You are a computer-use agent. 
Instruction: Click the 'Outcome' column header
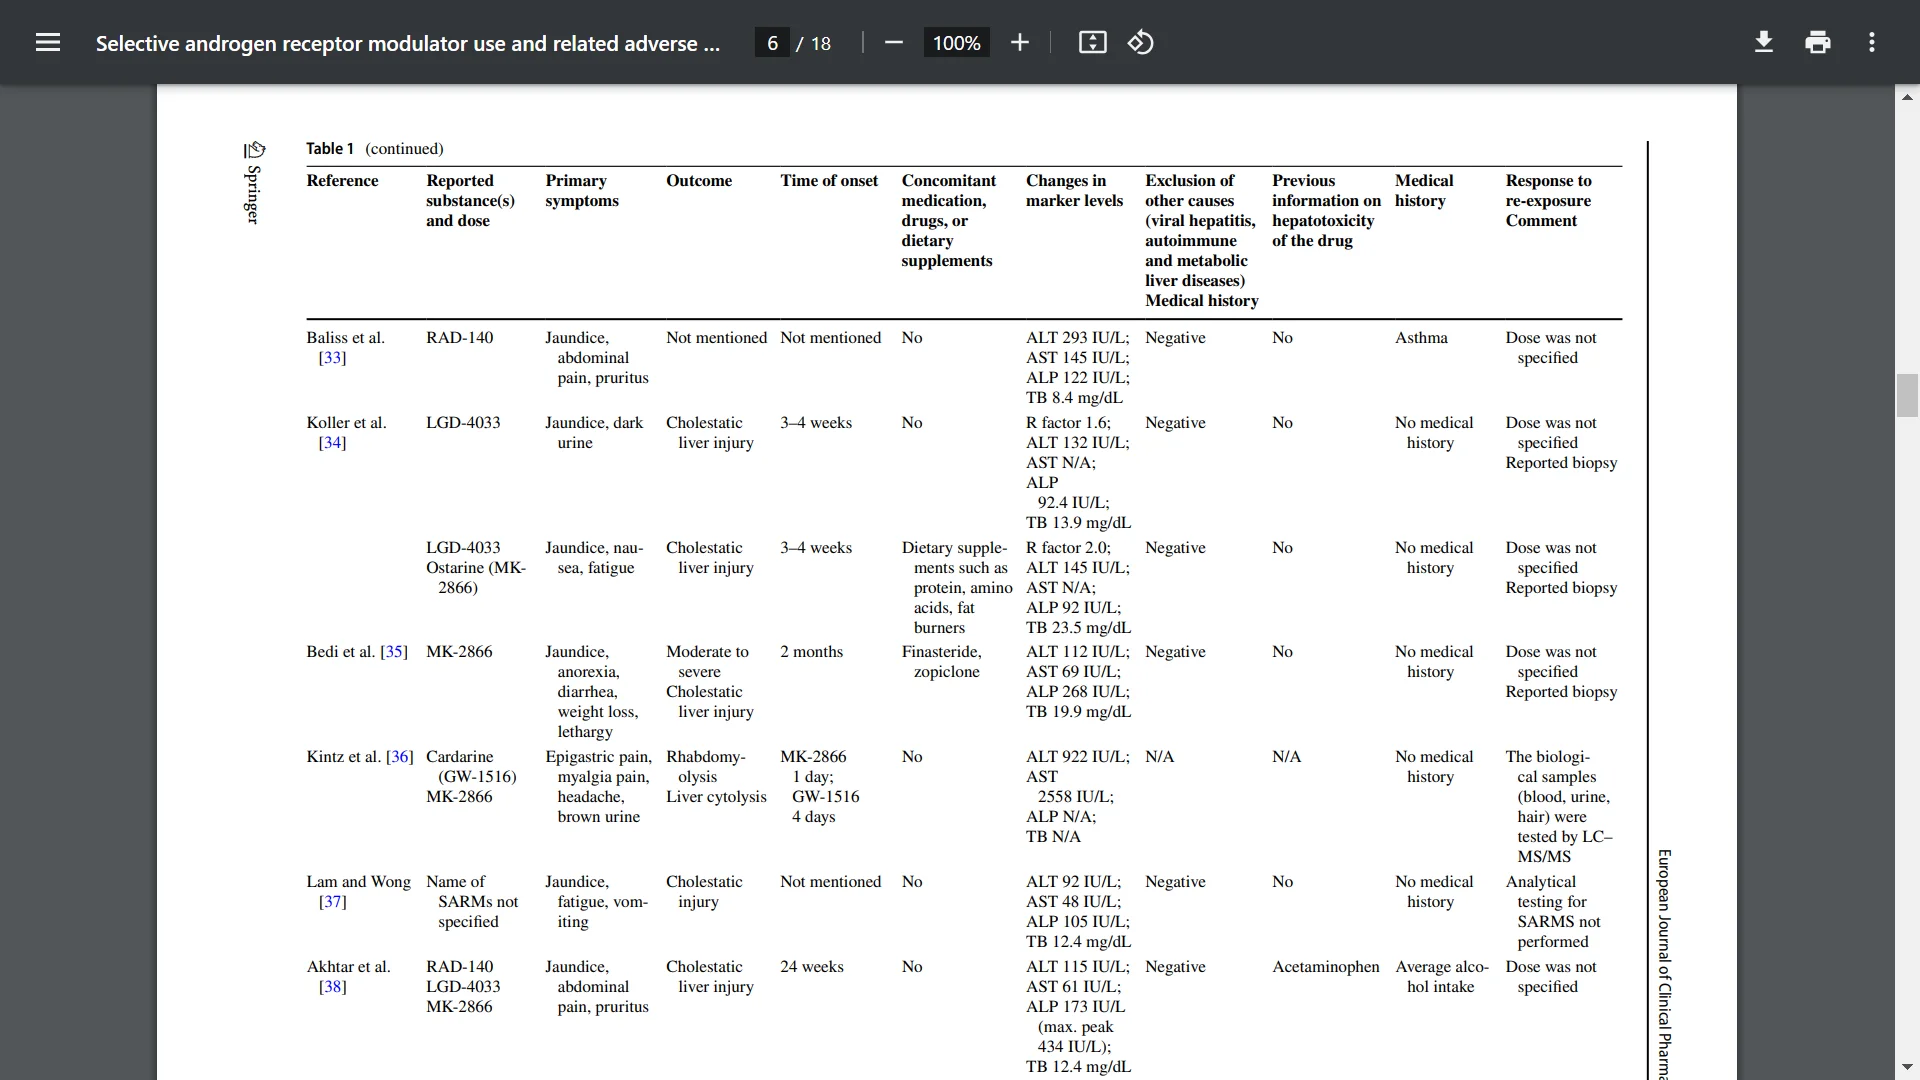coord(699,181)
